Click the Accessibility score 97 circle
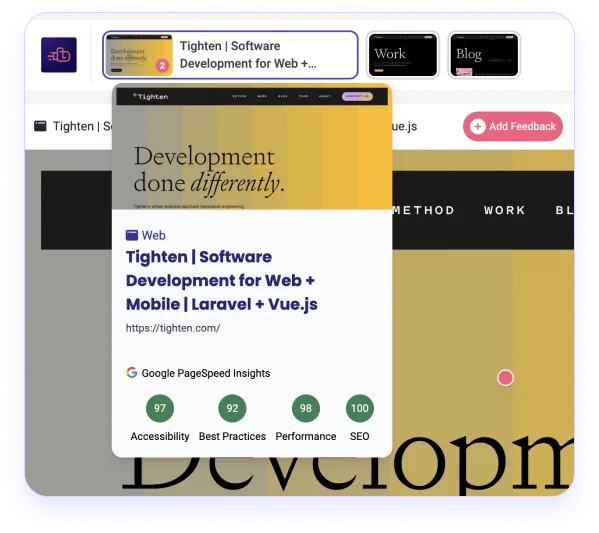The image size is (599, 533). pos(160,408)
